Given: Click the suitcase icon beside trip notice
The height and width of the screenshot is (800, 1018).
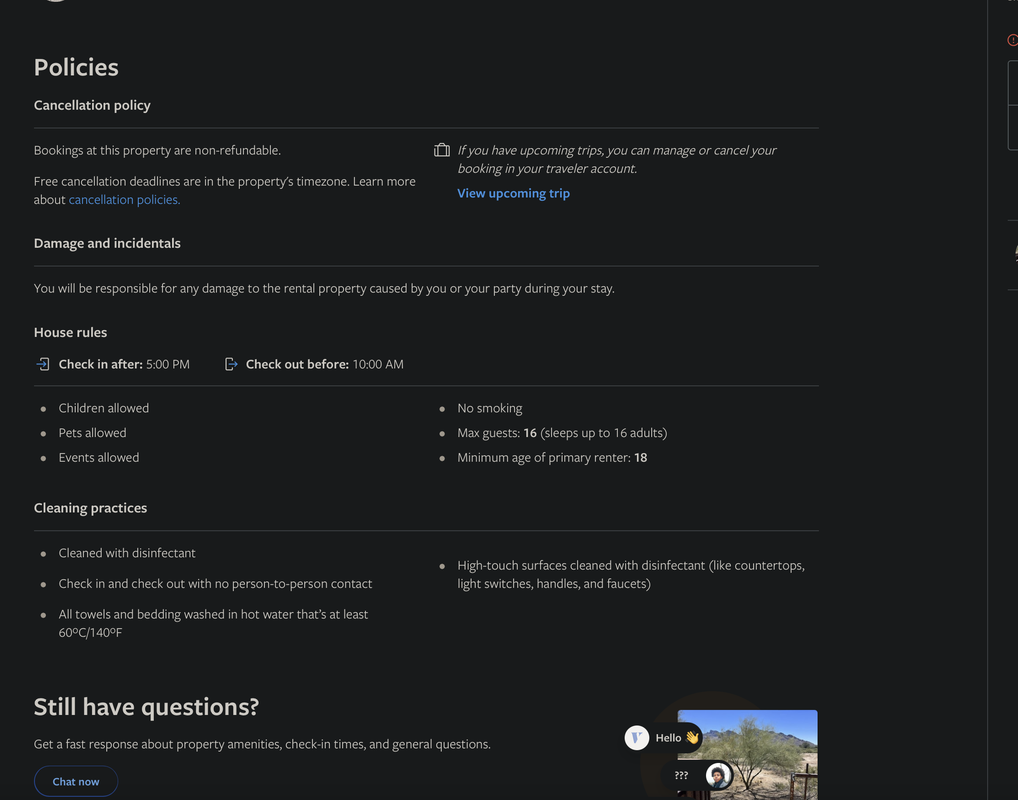Looking at the screenshot, I should point(441,151).
